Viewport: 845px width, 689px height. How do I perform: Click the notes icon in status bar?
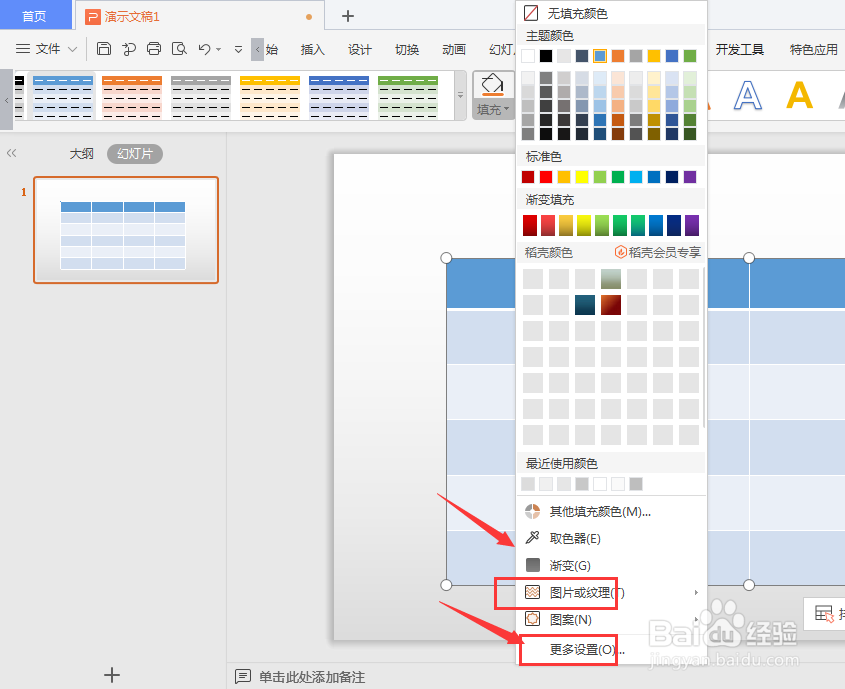(243, 676)
